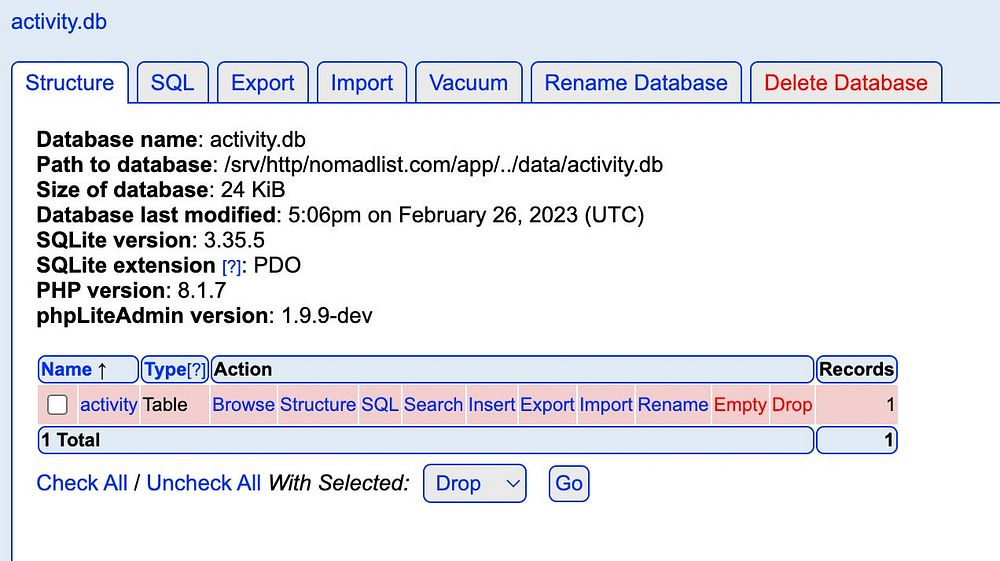Select the Vacuum tab

pos(468,83)
